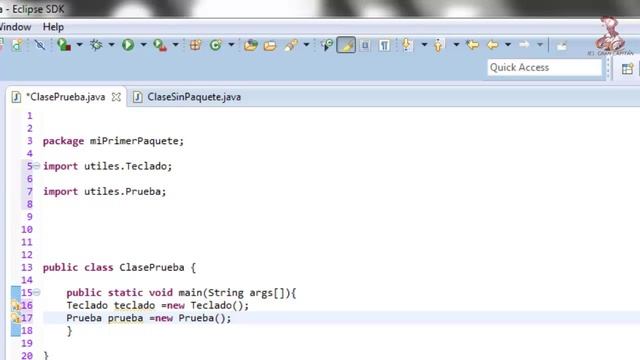The width and height of the screenshot is (640, 360).
Task: Click the warning marker on line 17
Action: [x=16, y=318]
